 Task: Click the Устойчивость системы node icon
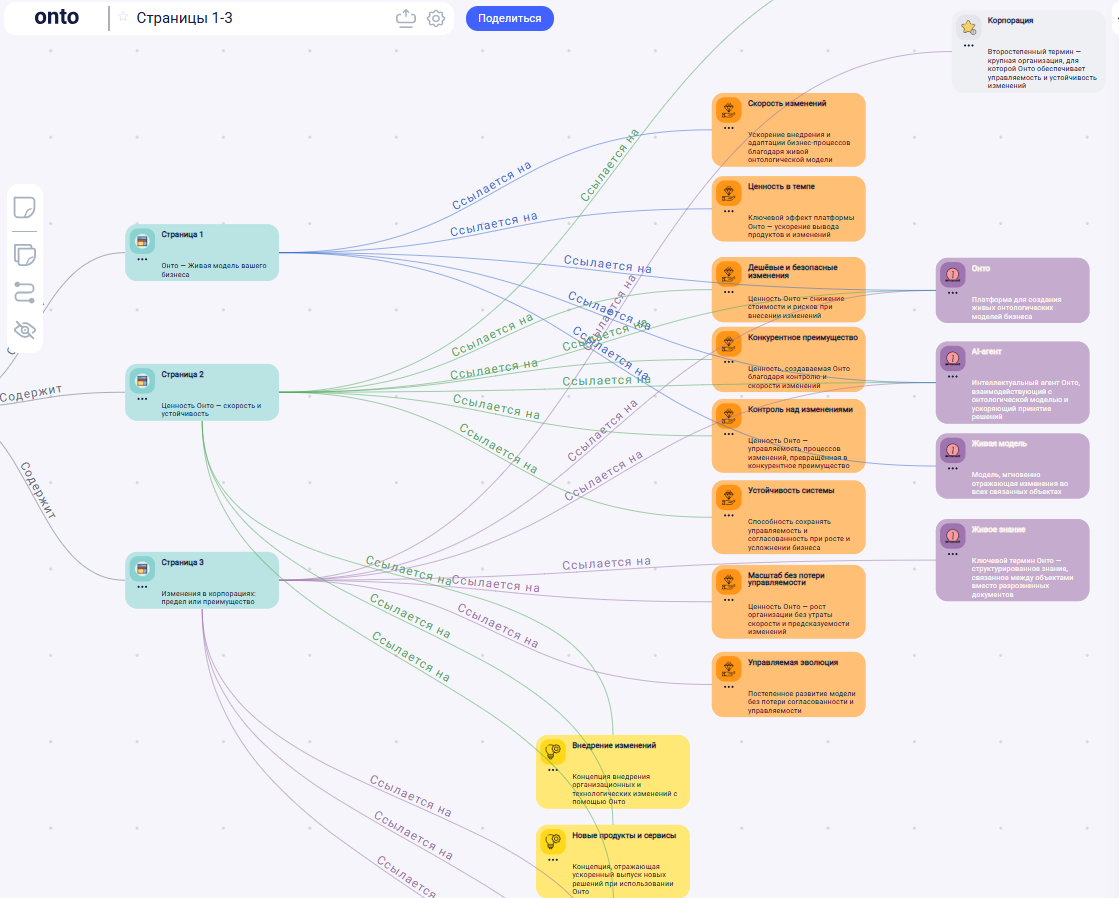[729, 496]
